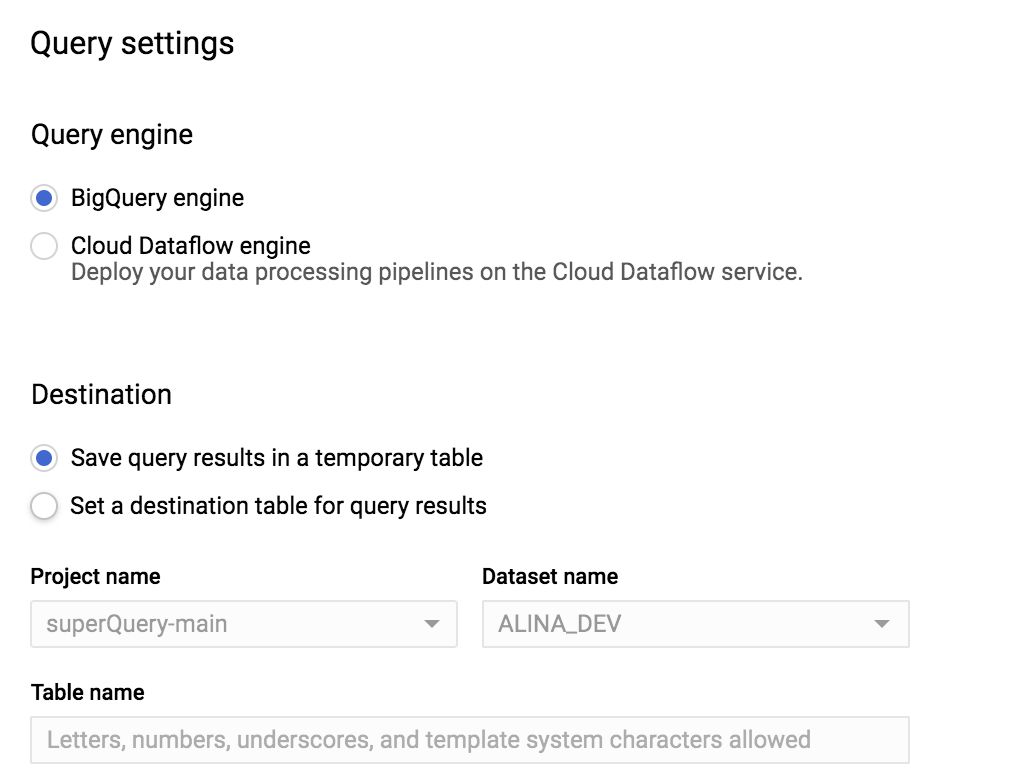Select the set destination table radio button
This screenshot has width=1024, height=782.
pos(44,506)
